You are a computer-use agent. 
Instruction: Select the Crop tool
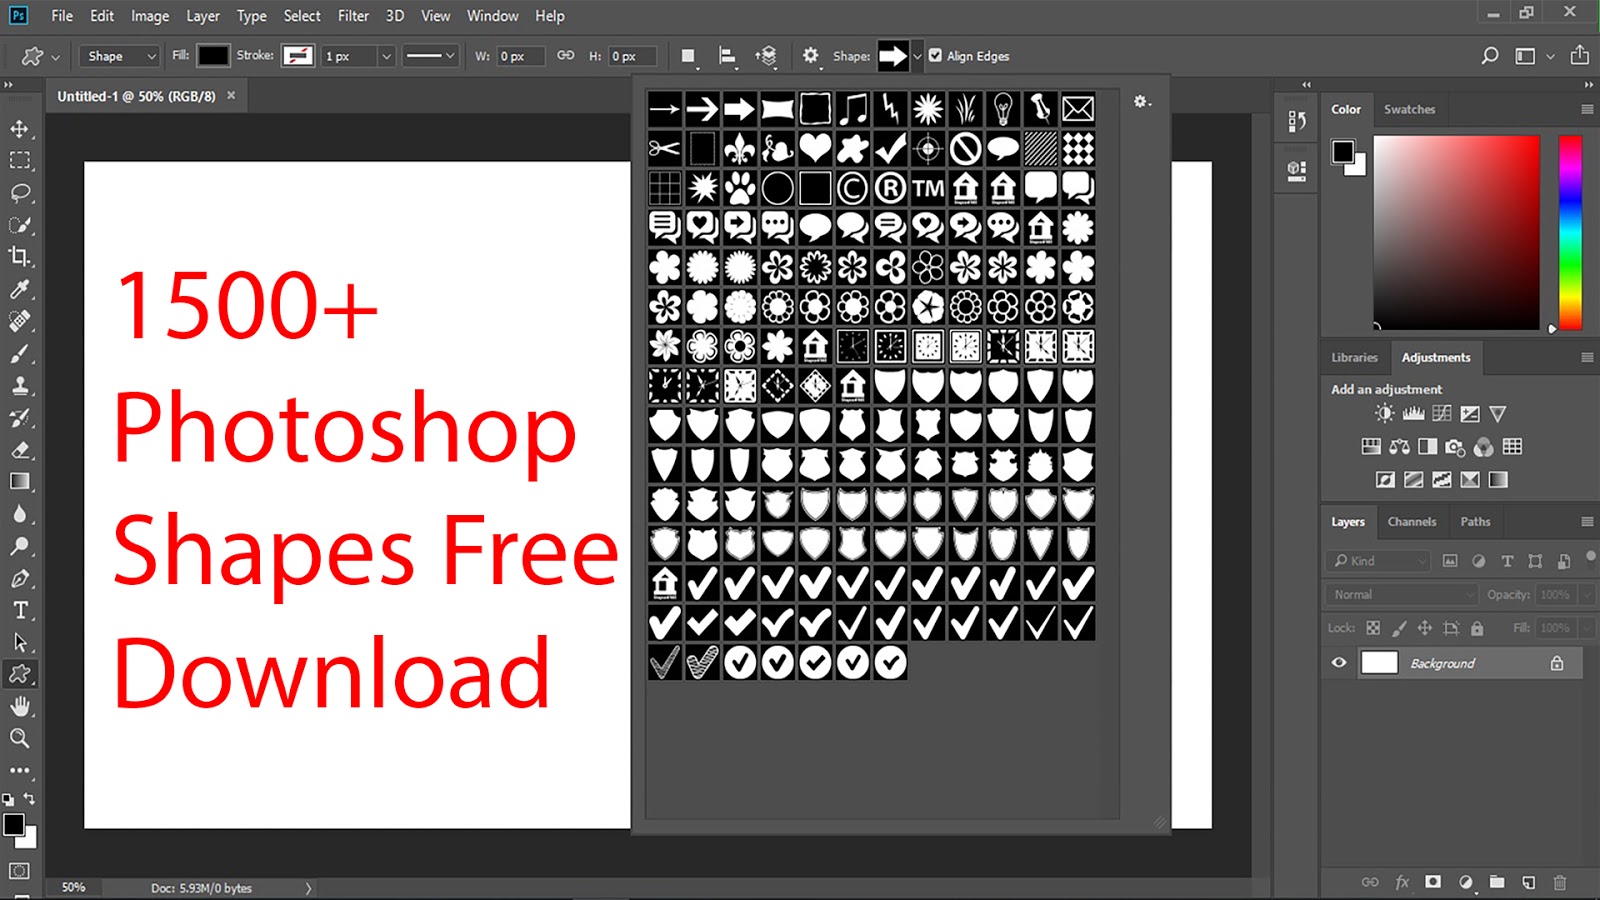(x=19, y=257)
